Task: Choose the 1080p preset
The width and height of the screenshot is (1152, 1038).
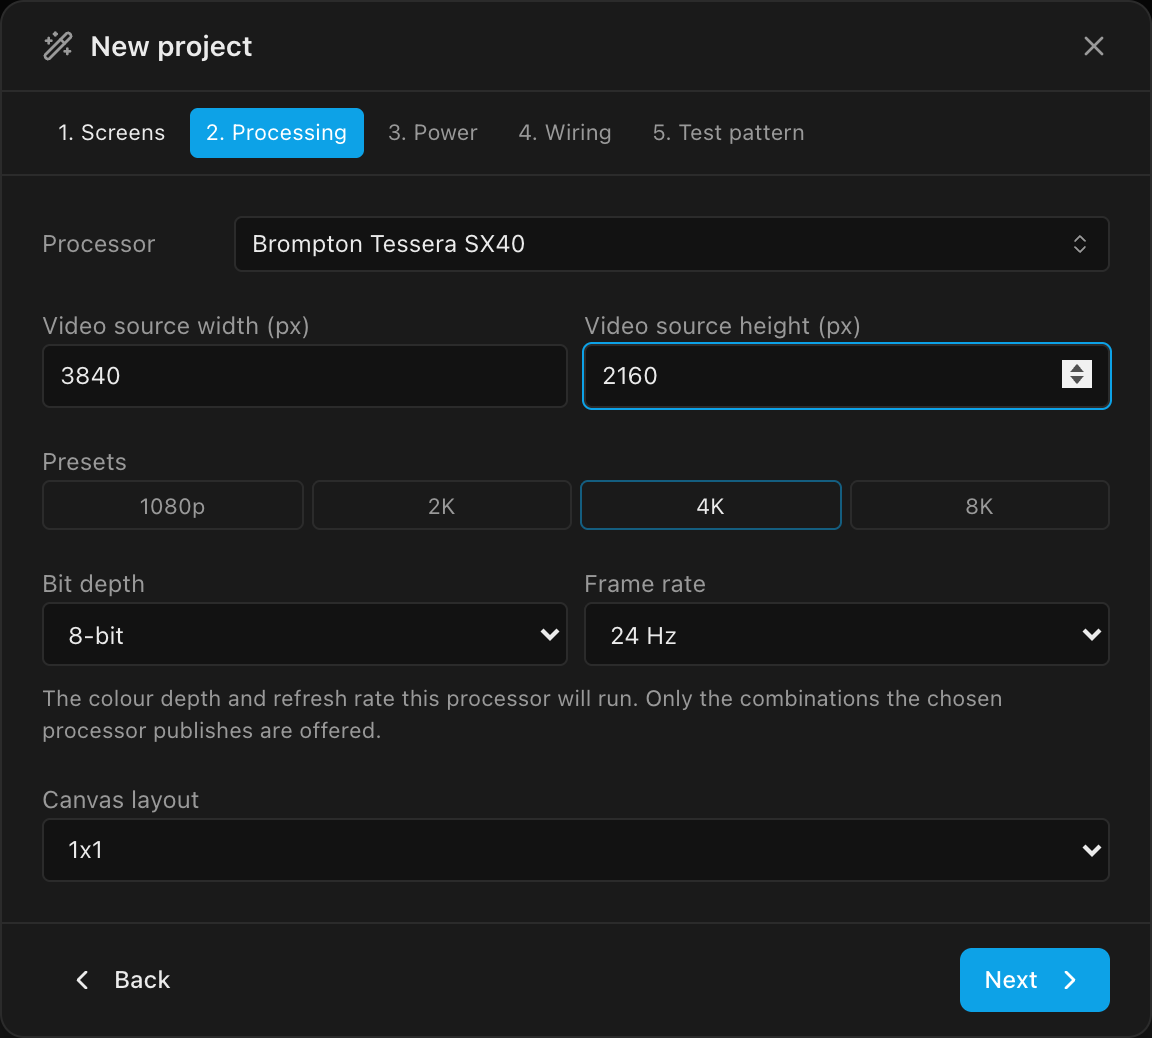Action: (173, 505)
